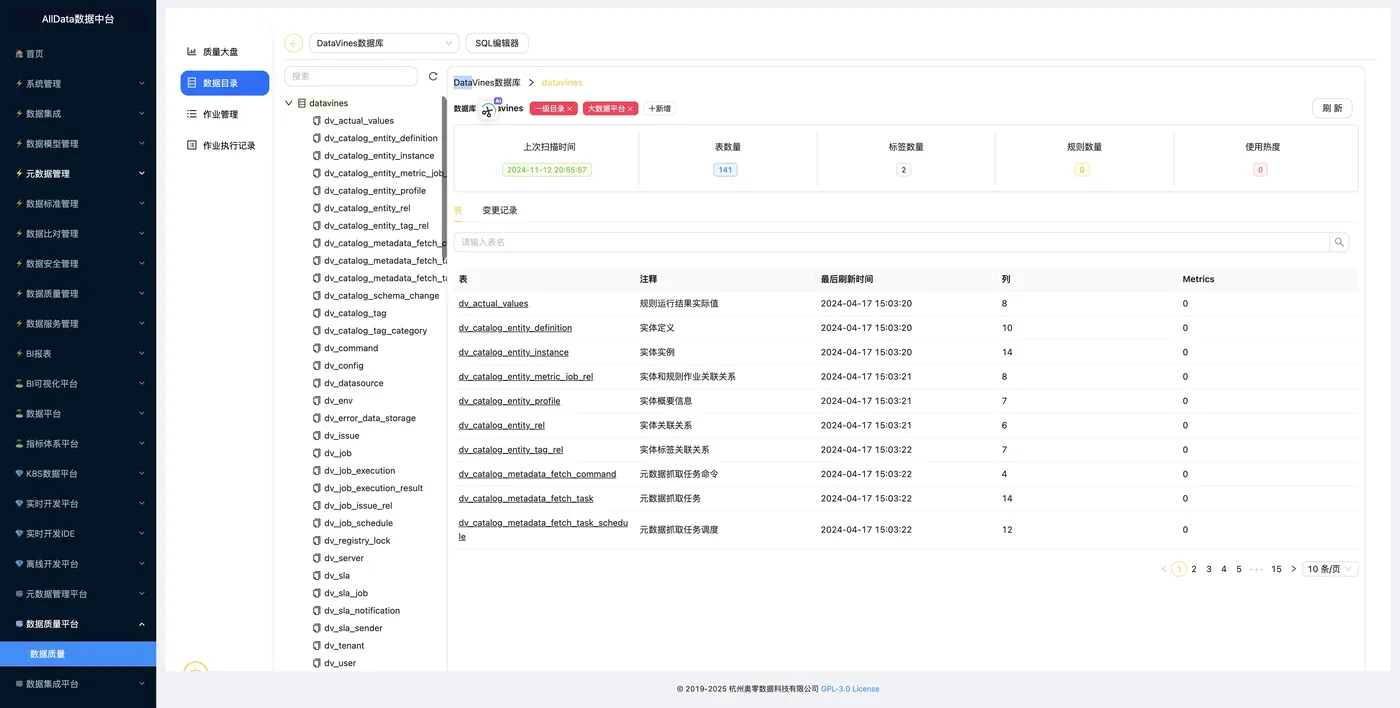Click the back arrow circle icon
This screenshot has height=708, width=1400.
coord(293,43)
